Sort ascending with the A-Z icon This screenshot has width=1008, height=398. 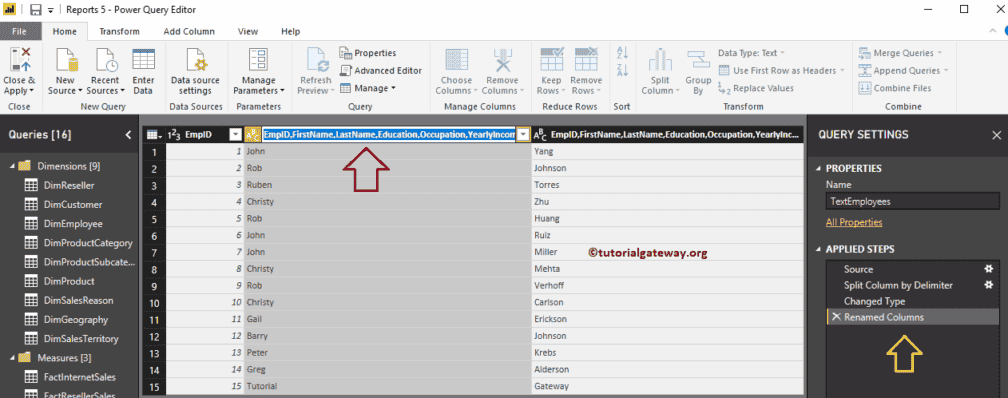(622, 53)
